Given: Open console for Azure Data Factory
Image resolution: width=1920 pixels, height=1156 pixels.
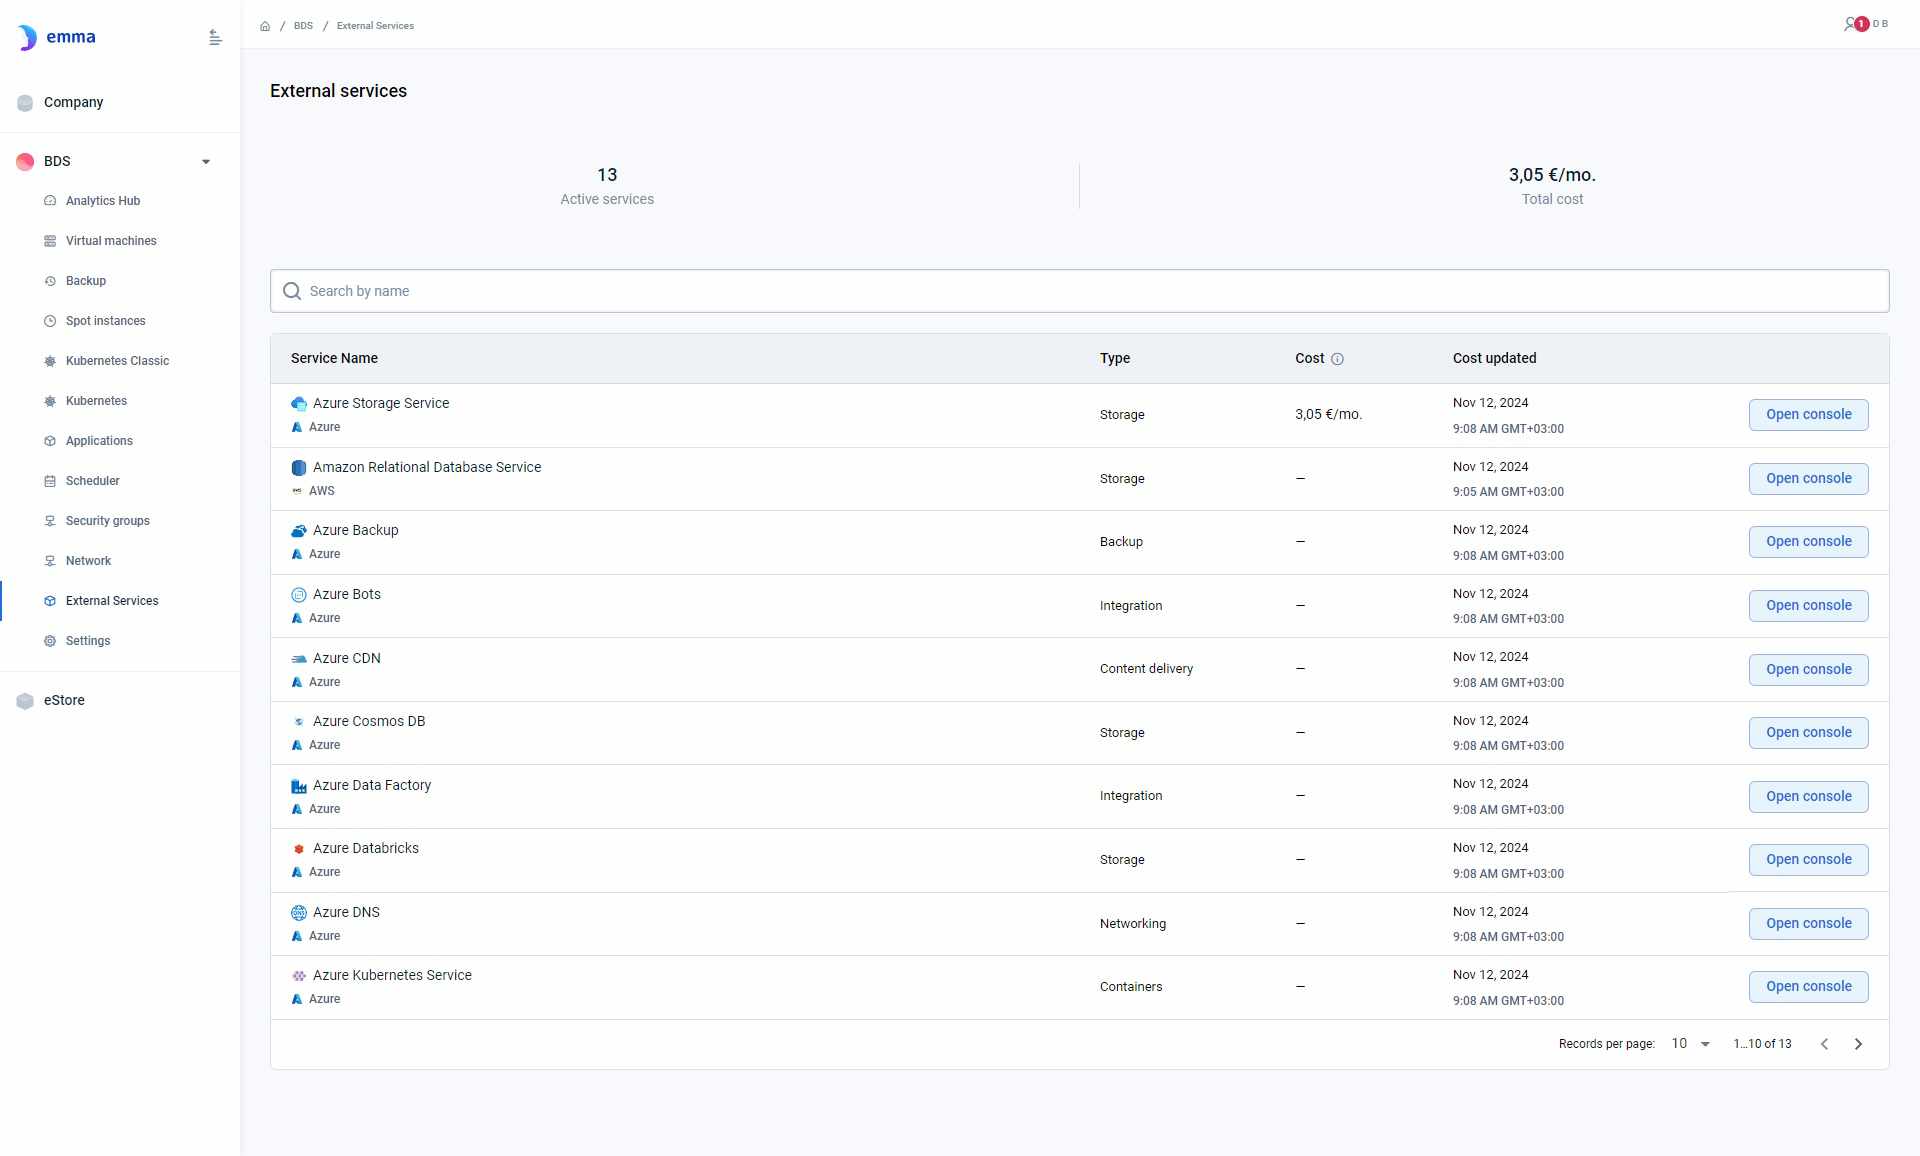Looking at the screenshot, I should (1808, 797).
